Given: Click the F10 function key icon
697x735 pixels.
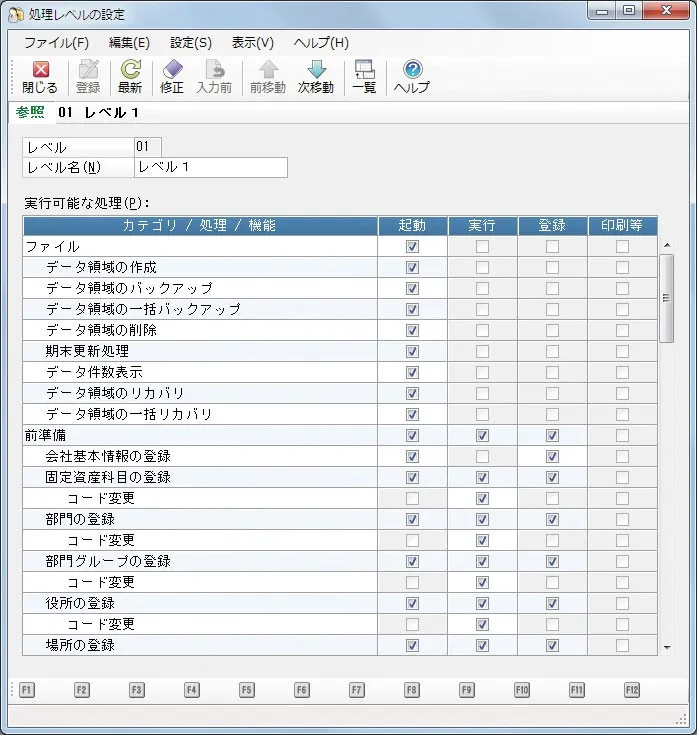Looking at the screenshot, I should pyautogui.click(x=522, y=690).
